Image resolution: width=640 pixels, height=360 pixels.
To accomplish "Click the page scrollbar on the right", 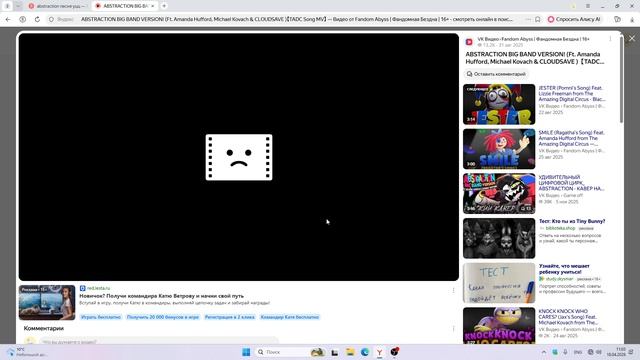I will (621, 80).
